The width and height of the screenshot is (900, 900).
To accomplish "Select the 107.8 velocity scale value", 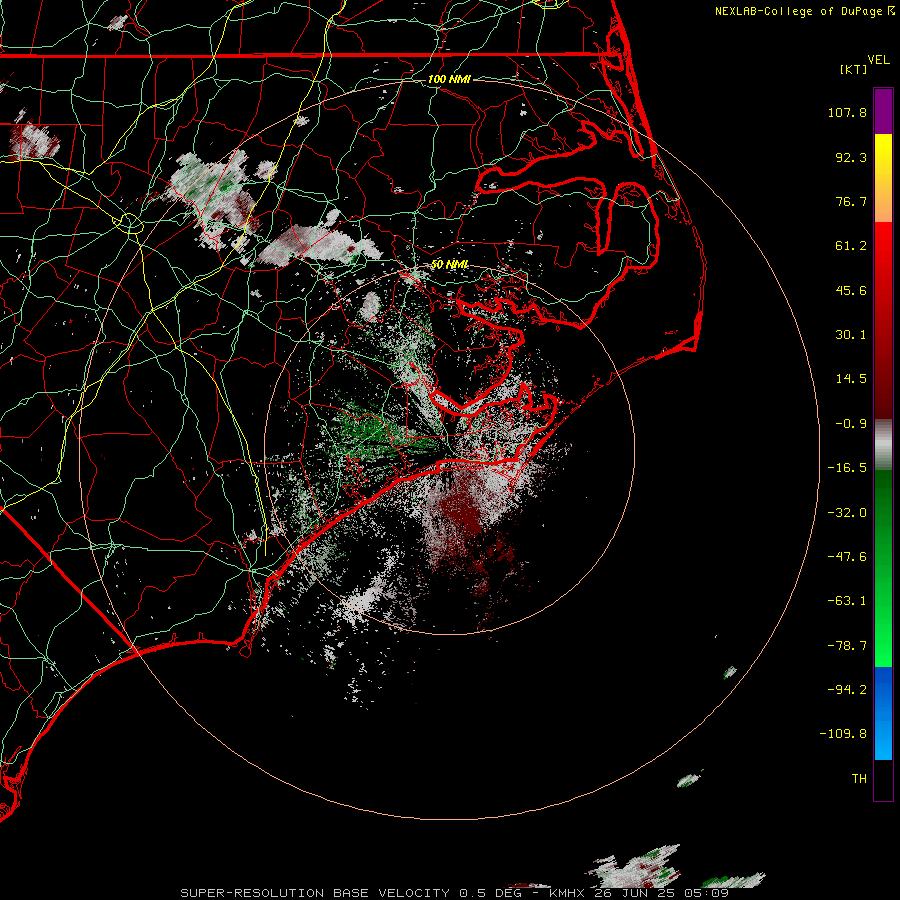I will (x=847, y=112).
